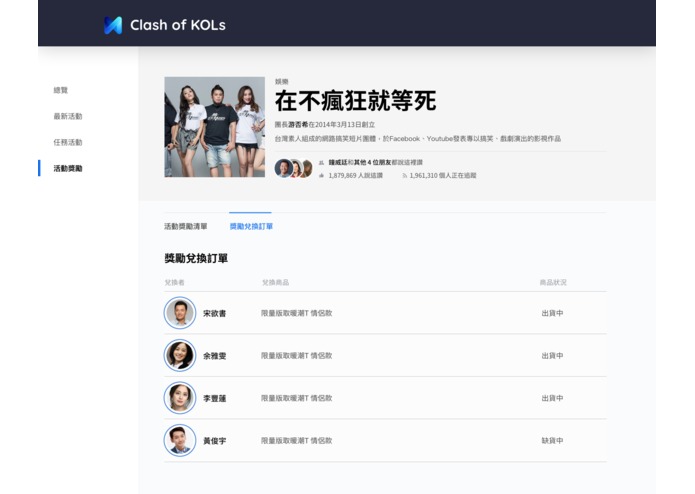Image resolution: width=695 pixels, height=494 pixels.
Task: Open 宋欲書's profile avatar
Action: (x=180, y=313)
